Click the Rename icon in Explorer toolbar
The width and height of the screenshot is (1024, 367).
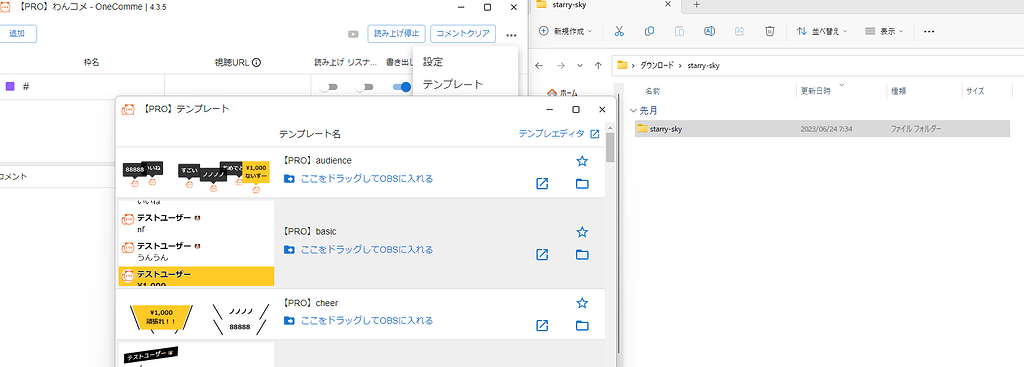[x=709, y=31]
